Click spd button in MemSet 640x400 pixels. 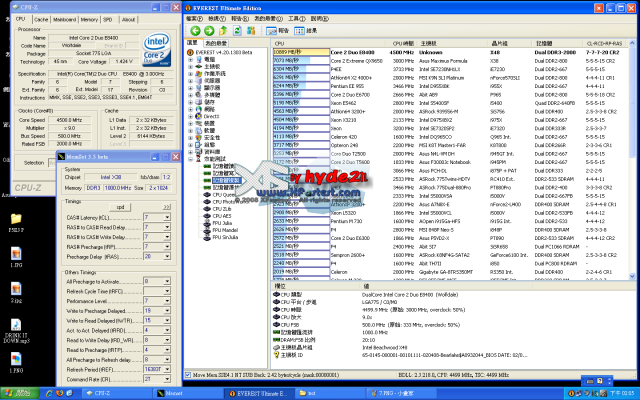[x=120, y=207]
